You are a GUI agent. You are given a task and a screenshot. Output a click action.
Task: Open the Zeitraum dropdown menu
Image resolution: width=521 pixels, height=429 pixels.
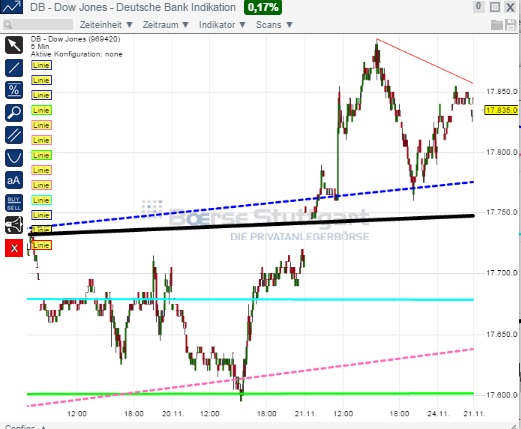(x=166, y=25)
